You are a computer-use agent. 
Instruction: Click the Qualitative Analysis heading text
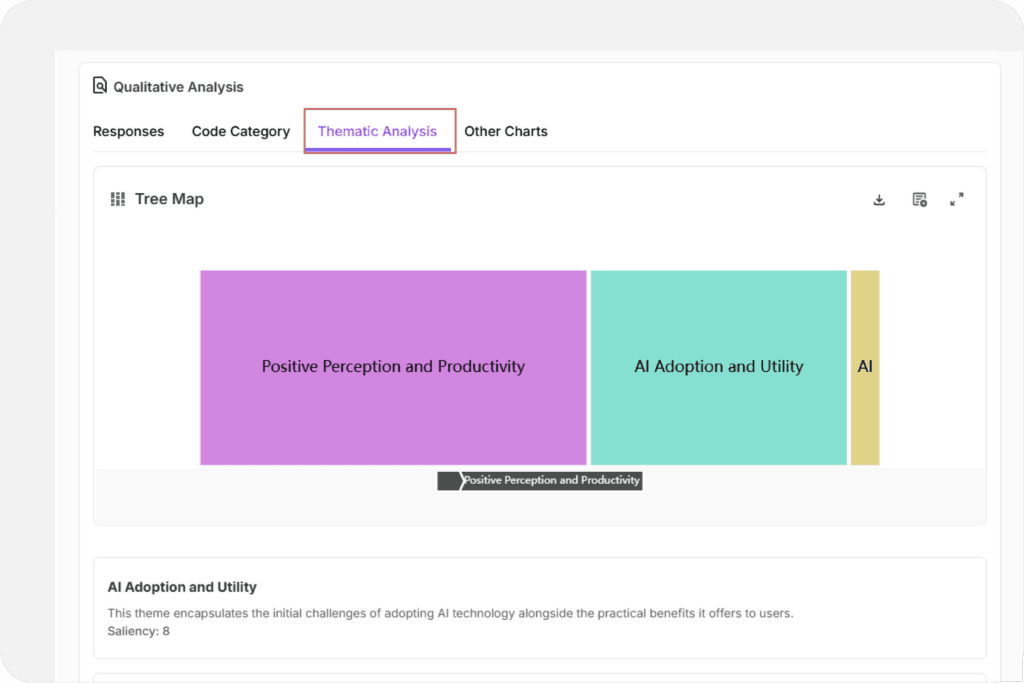(178, 87)
